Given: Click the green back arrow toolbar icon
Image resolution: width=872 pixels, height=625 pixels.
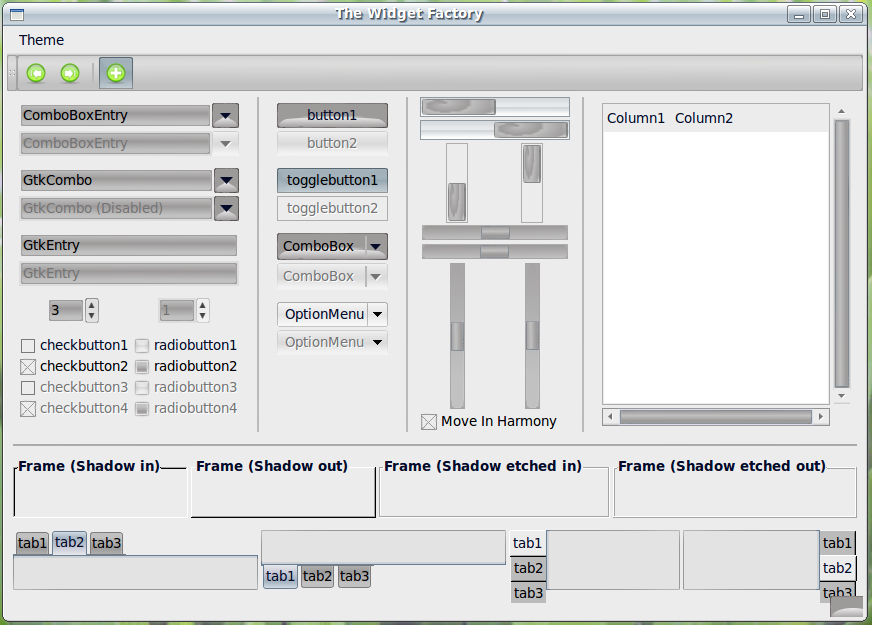Looking at the screenshot, I should pos(36,73).
